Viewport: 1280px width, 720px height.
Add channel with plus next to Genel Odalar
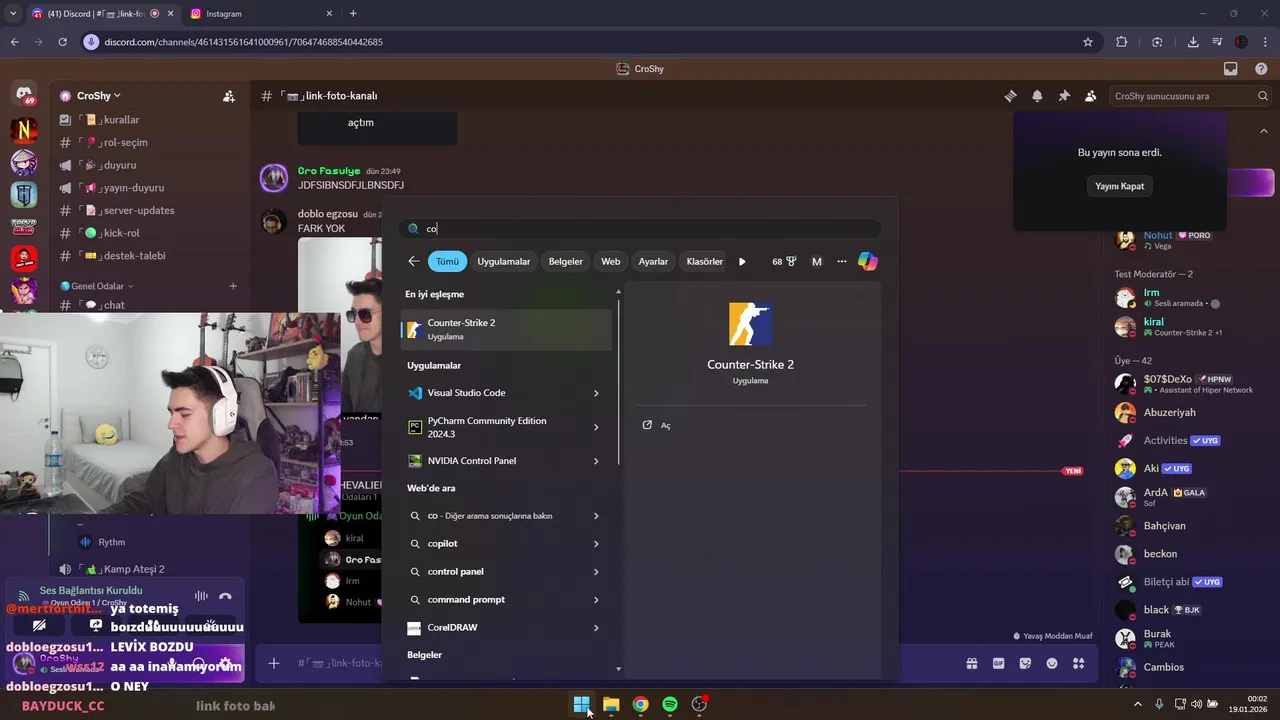(233, 286)
